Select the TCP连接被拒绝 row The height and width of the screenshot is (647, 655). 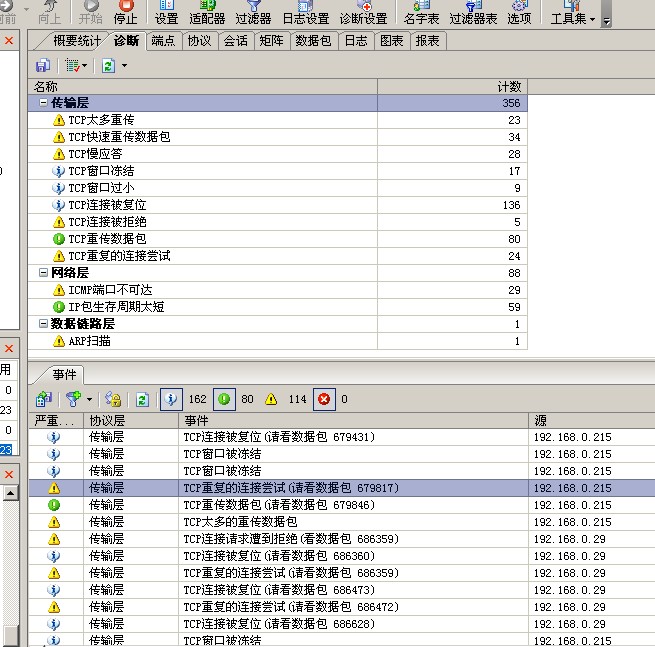278,222
